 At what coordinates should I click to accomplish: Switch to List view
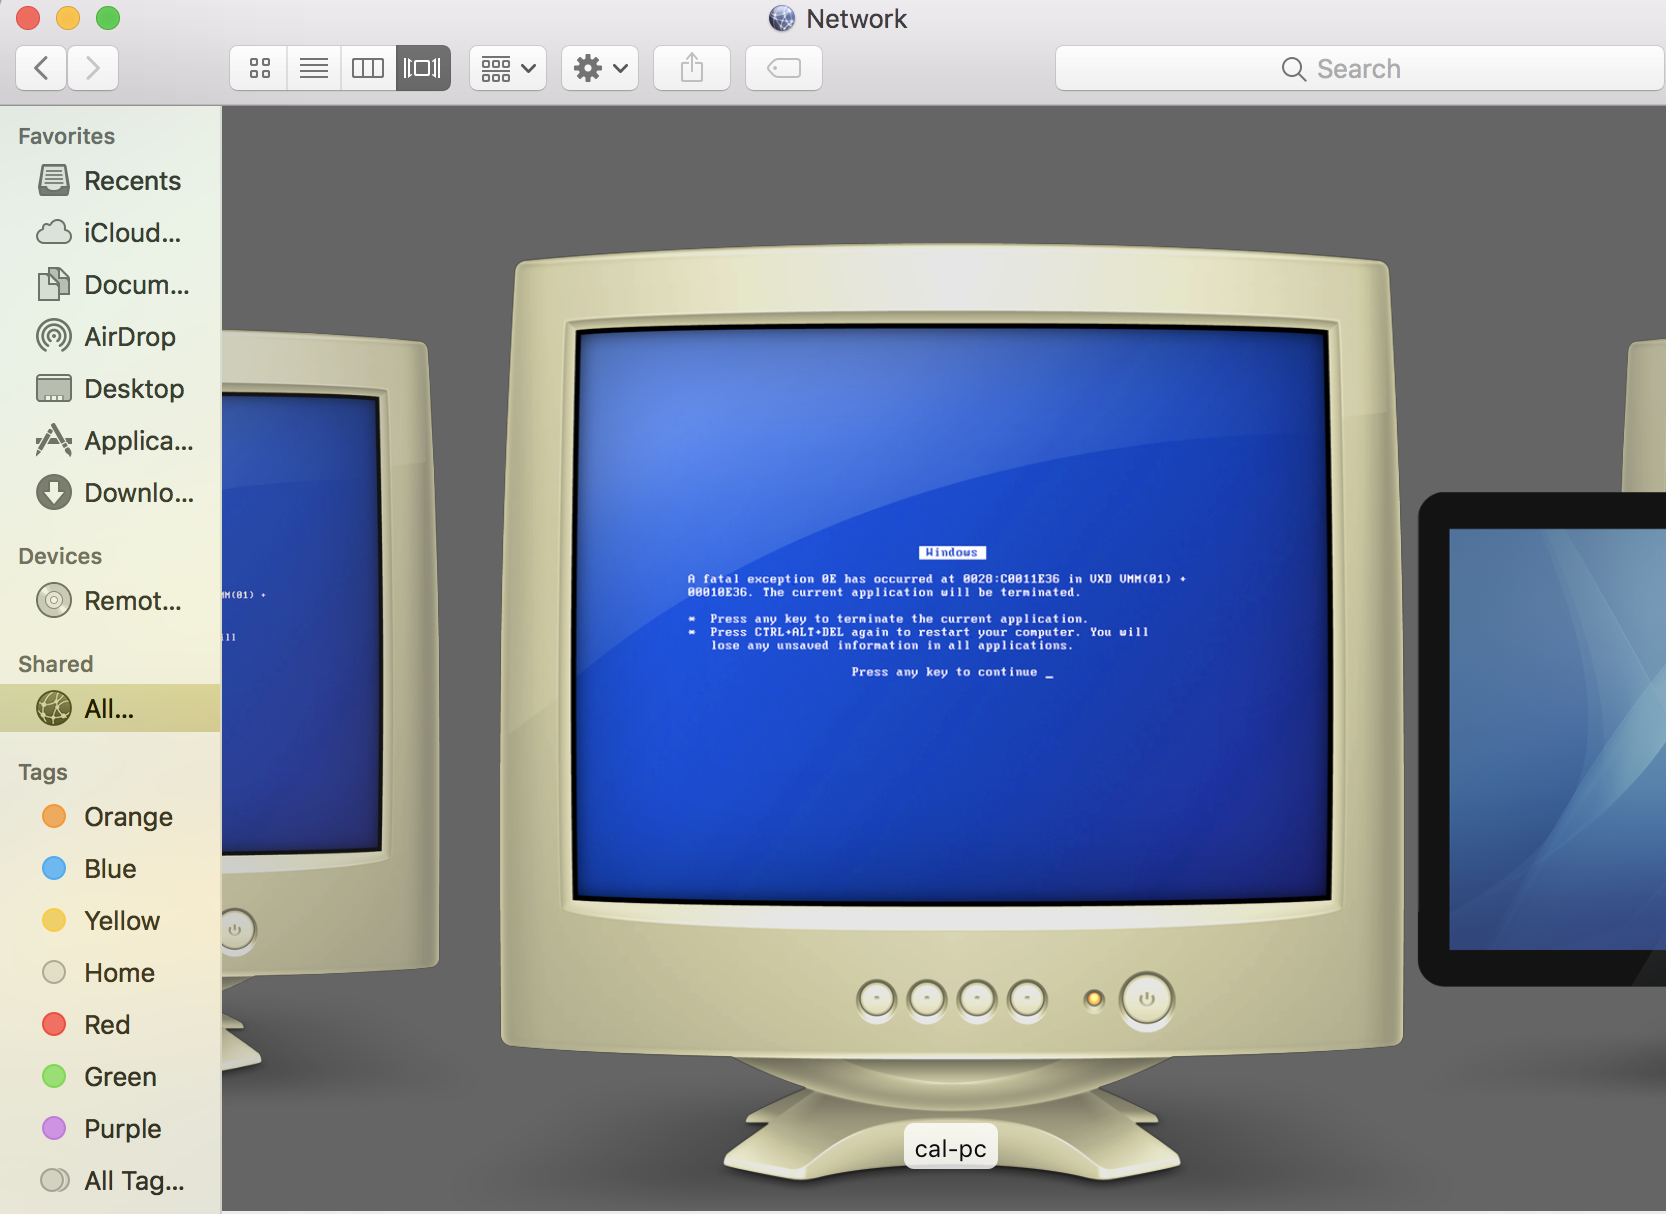(313, 68)
